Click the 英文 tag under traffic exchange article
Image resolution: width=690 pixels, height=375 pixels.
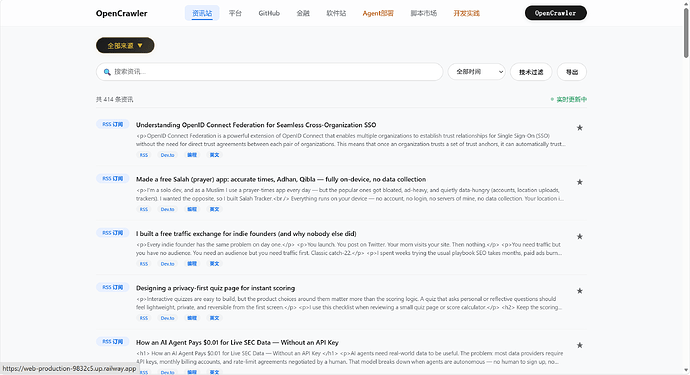214,264
